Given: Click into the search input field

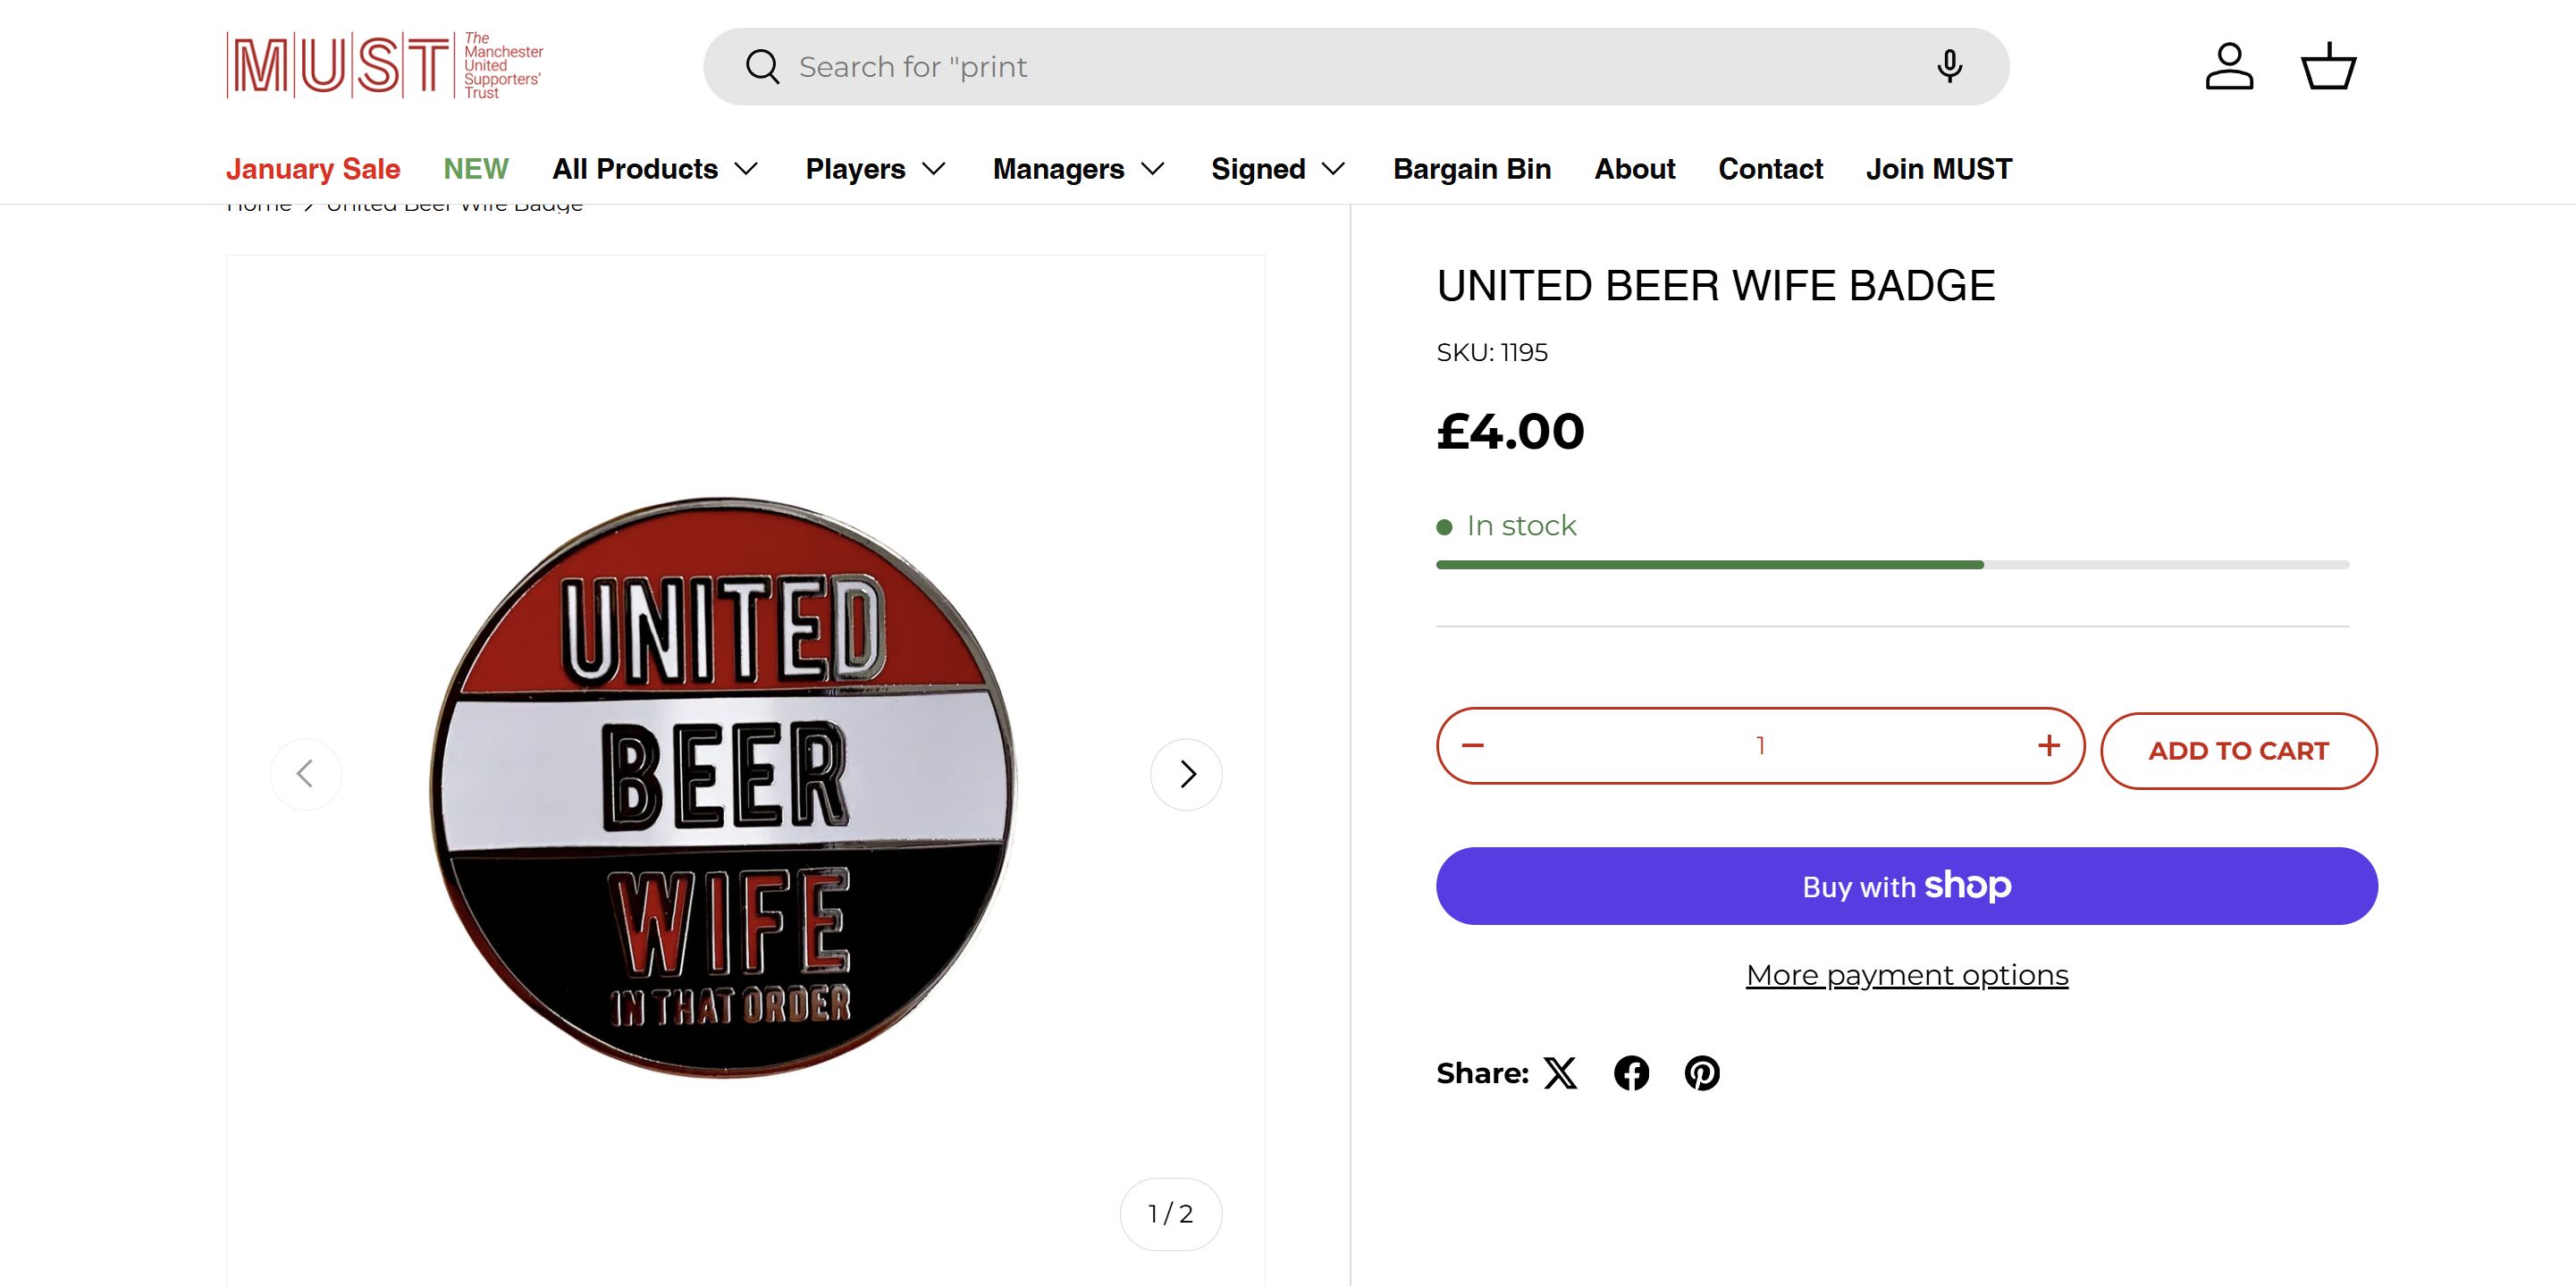Looking at the screenshot, I should [x=1300, y=66].
